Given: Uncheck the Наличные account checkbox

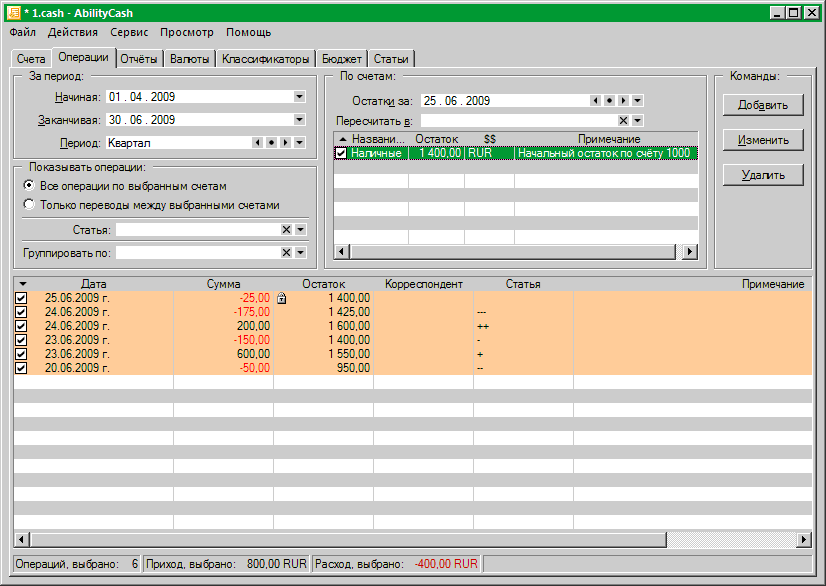Looking at the screenshot, I should click(x=341, y=153).
